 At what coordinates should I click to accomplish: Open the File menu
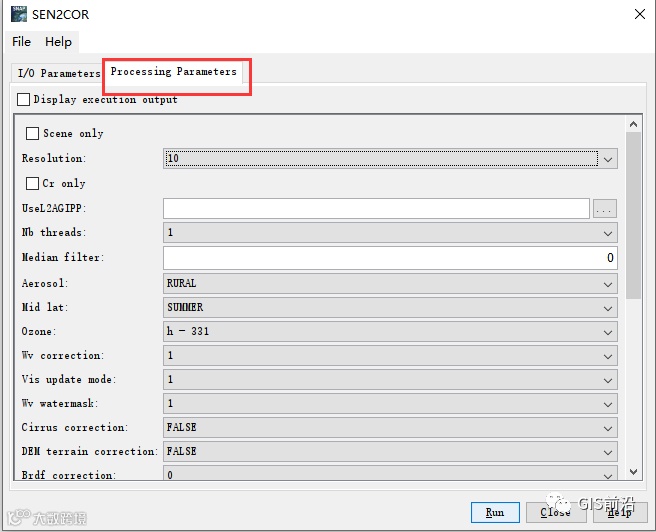pos(21,42)
